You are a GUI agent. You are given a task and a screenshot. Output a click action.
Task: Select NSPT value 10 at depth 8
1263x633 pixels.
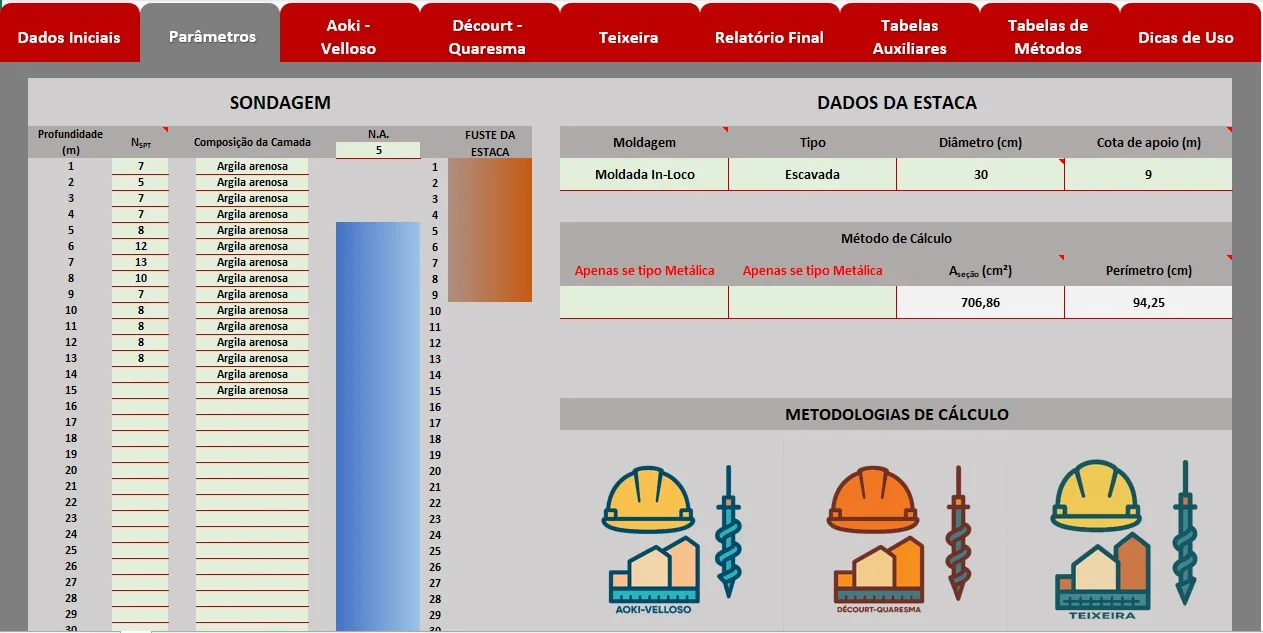tap(140, 278)
